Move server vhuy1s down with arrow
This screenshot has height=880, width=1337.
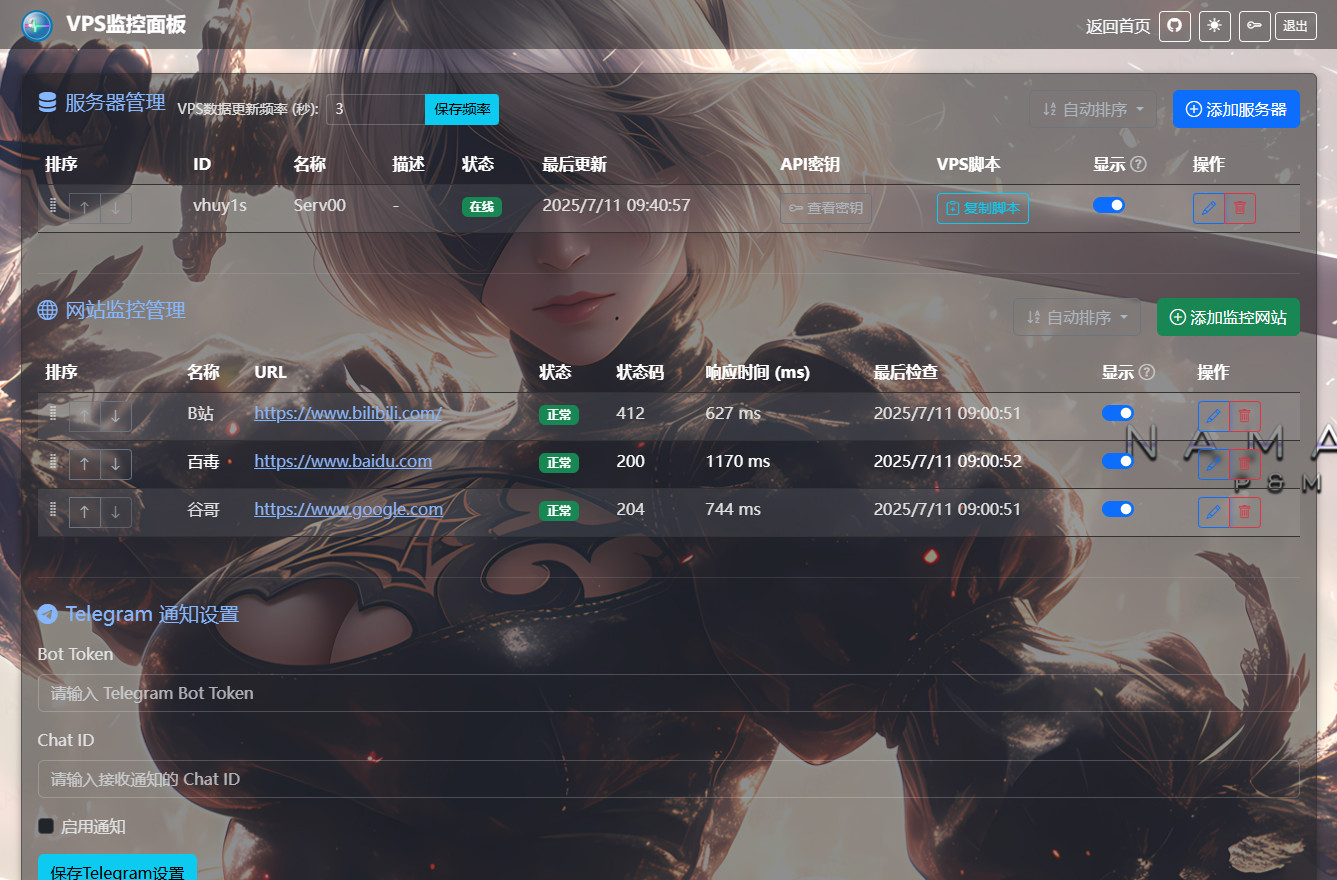(x=116, y=208)
